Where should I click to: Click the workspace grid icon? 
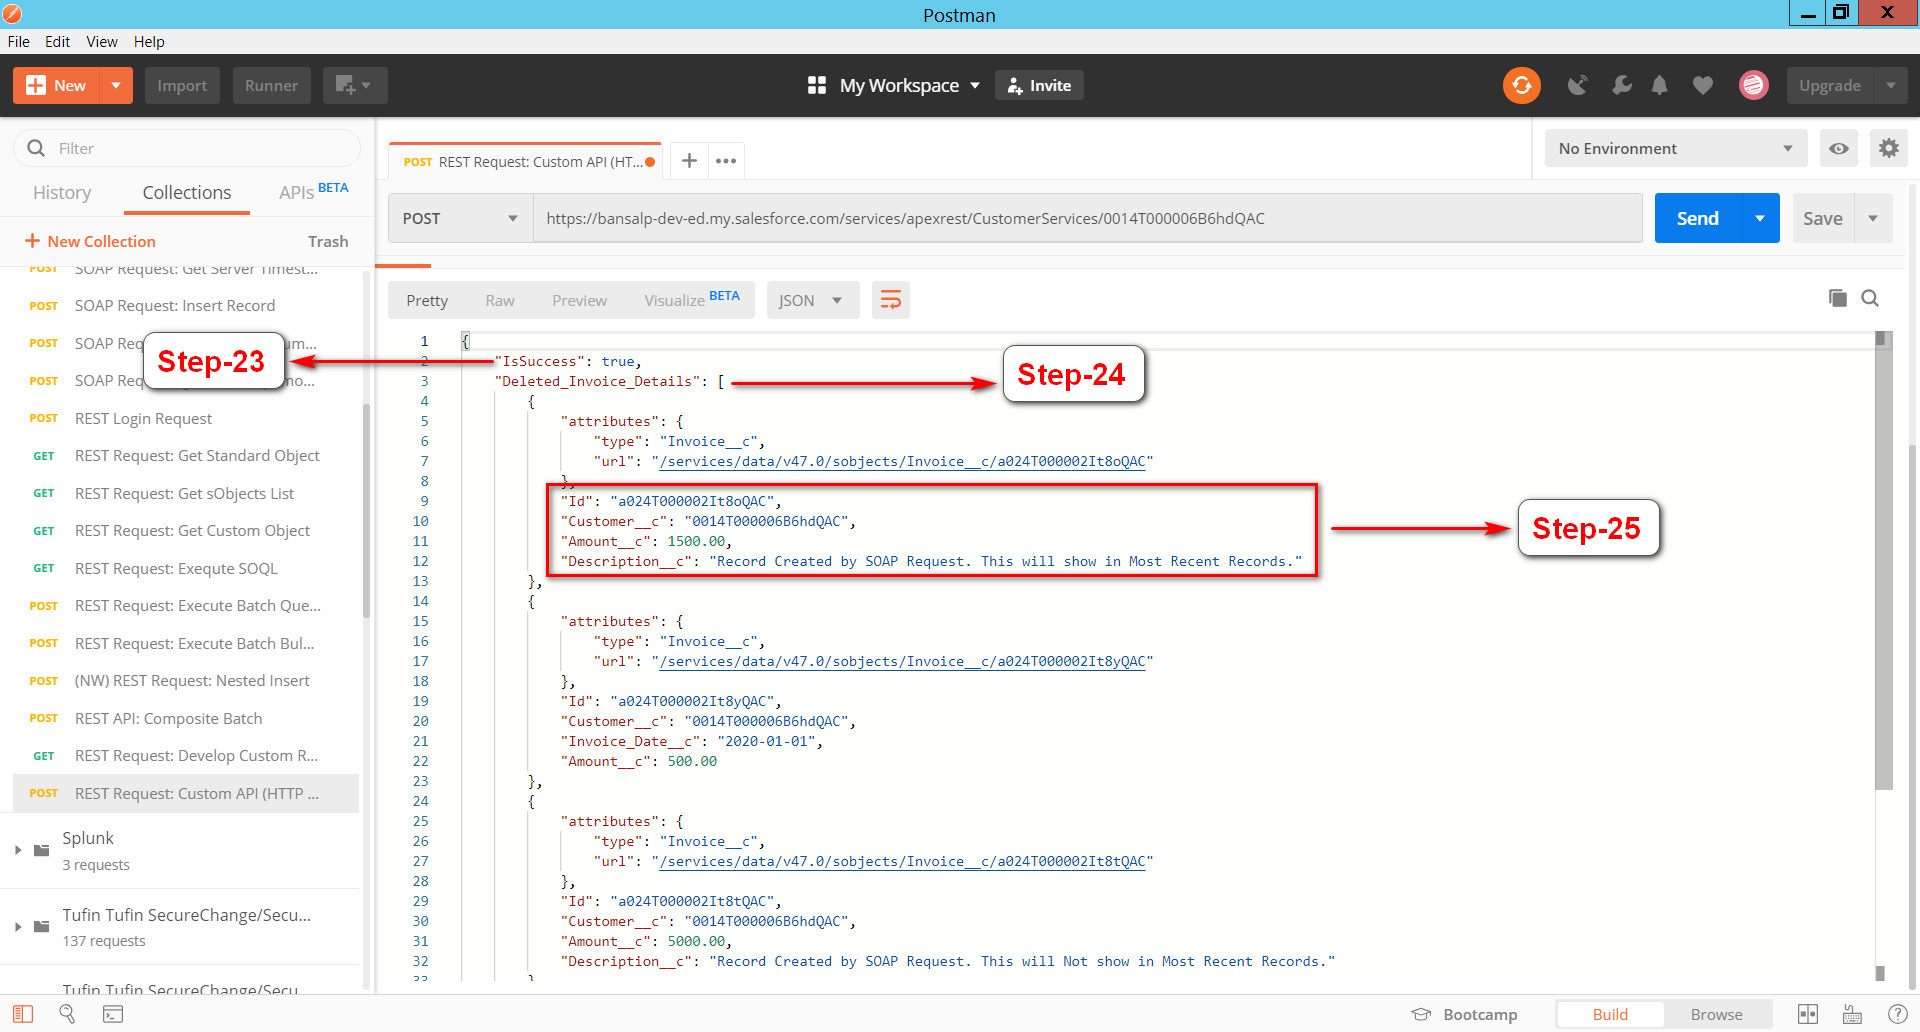point(817,86)
